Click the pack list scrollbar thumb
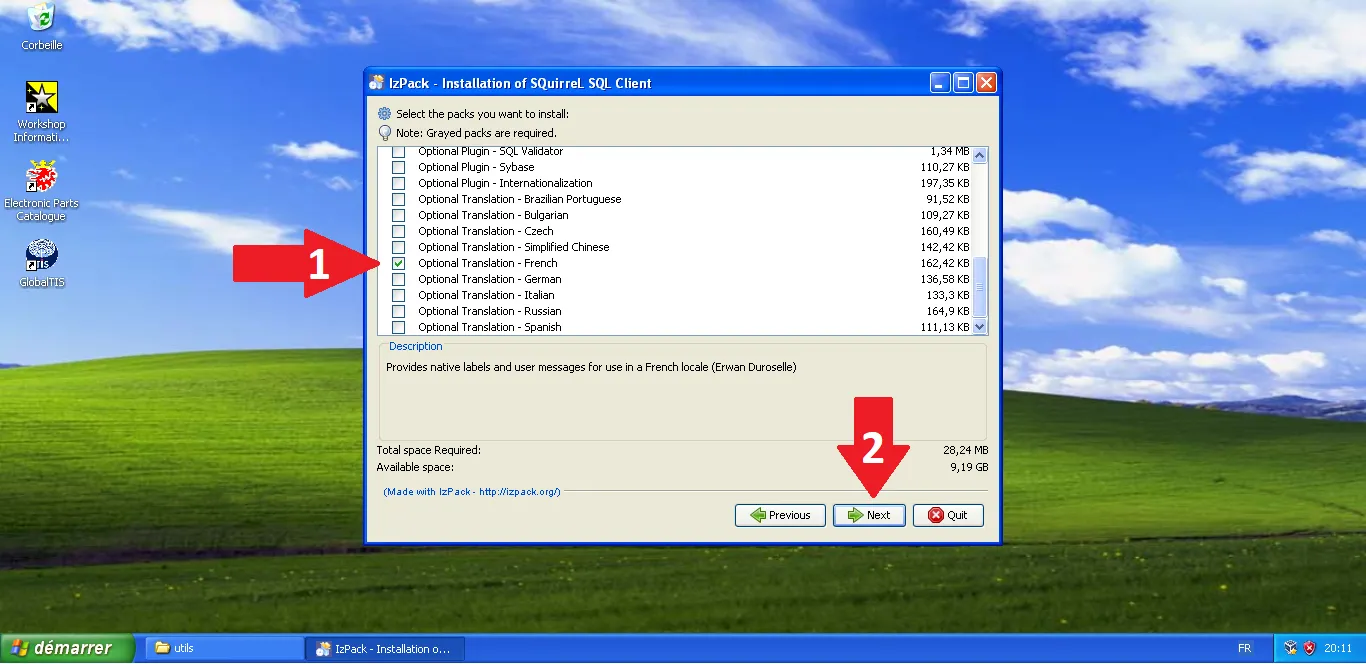This screenshot has height=664, width=1366. 979,286
